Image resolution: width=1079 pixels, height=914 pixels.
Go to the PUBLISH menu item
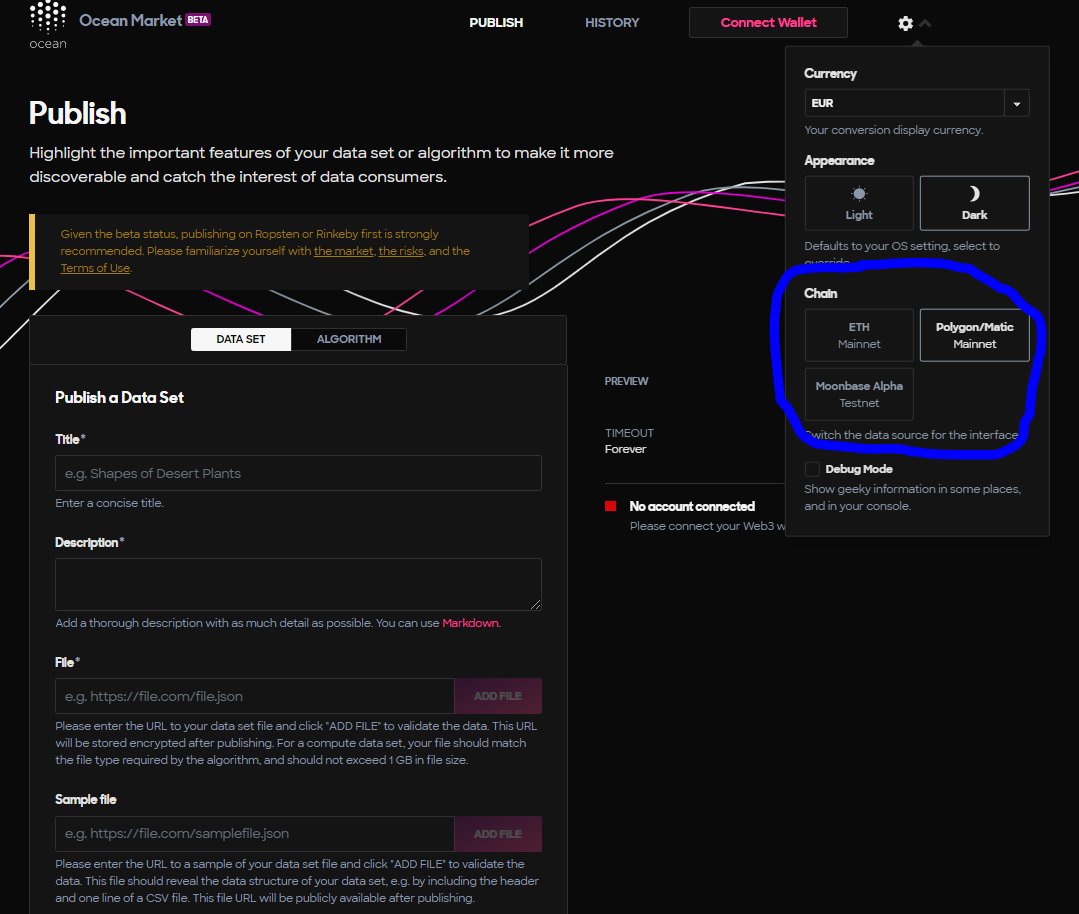coord(496,23)
